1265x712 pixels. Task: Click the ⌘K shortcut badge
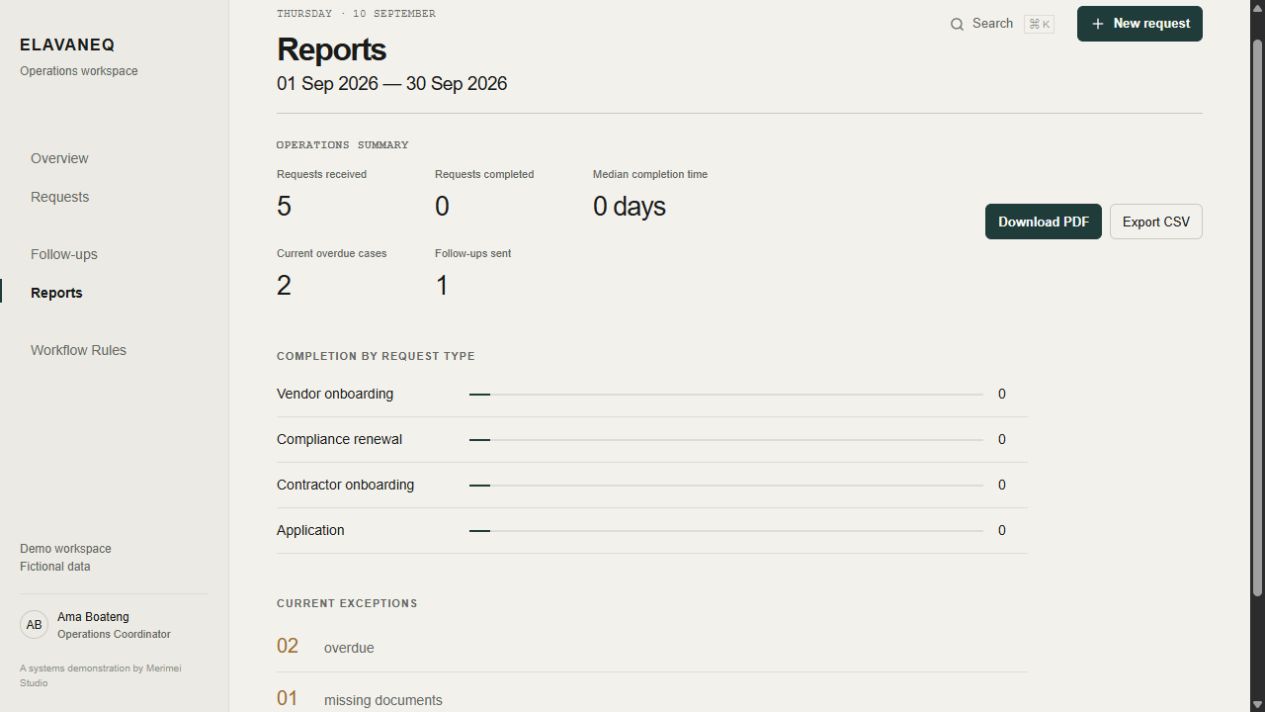click(x=1039, y=24)
